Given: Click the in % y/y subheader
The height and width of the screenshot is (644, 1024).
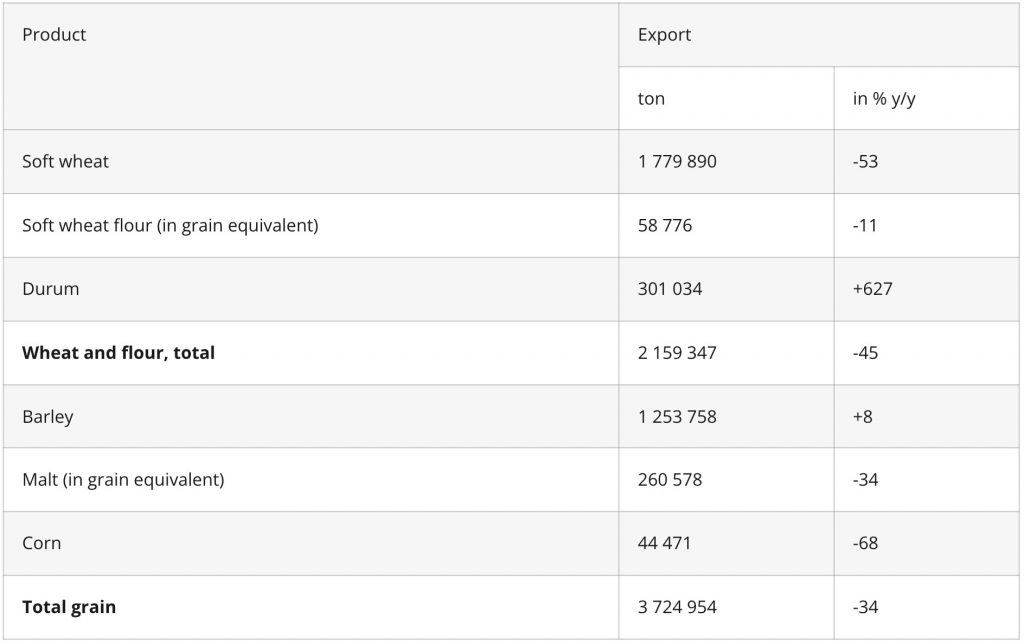Looking at the screenshot, I should click(884, 99).
